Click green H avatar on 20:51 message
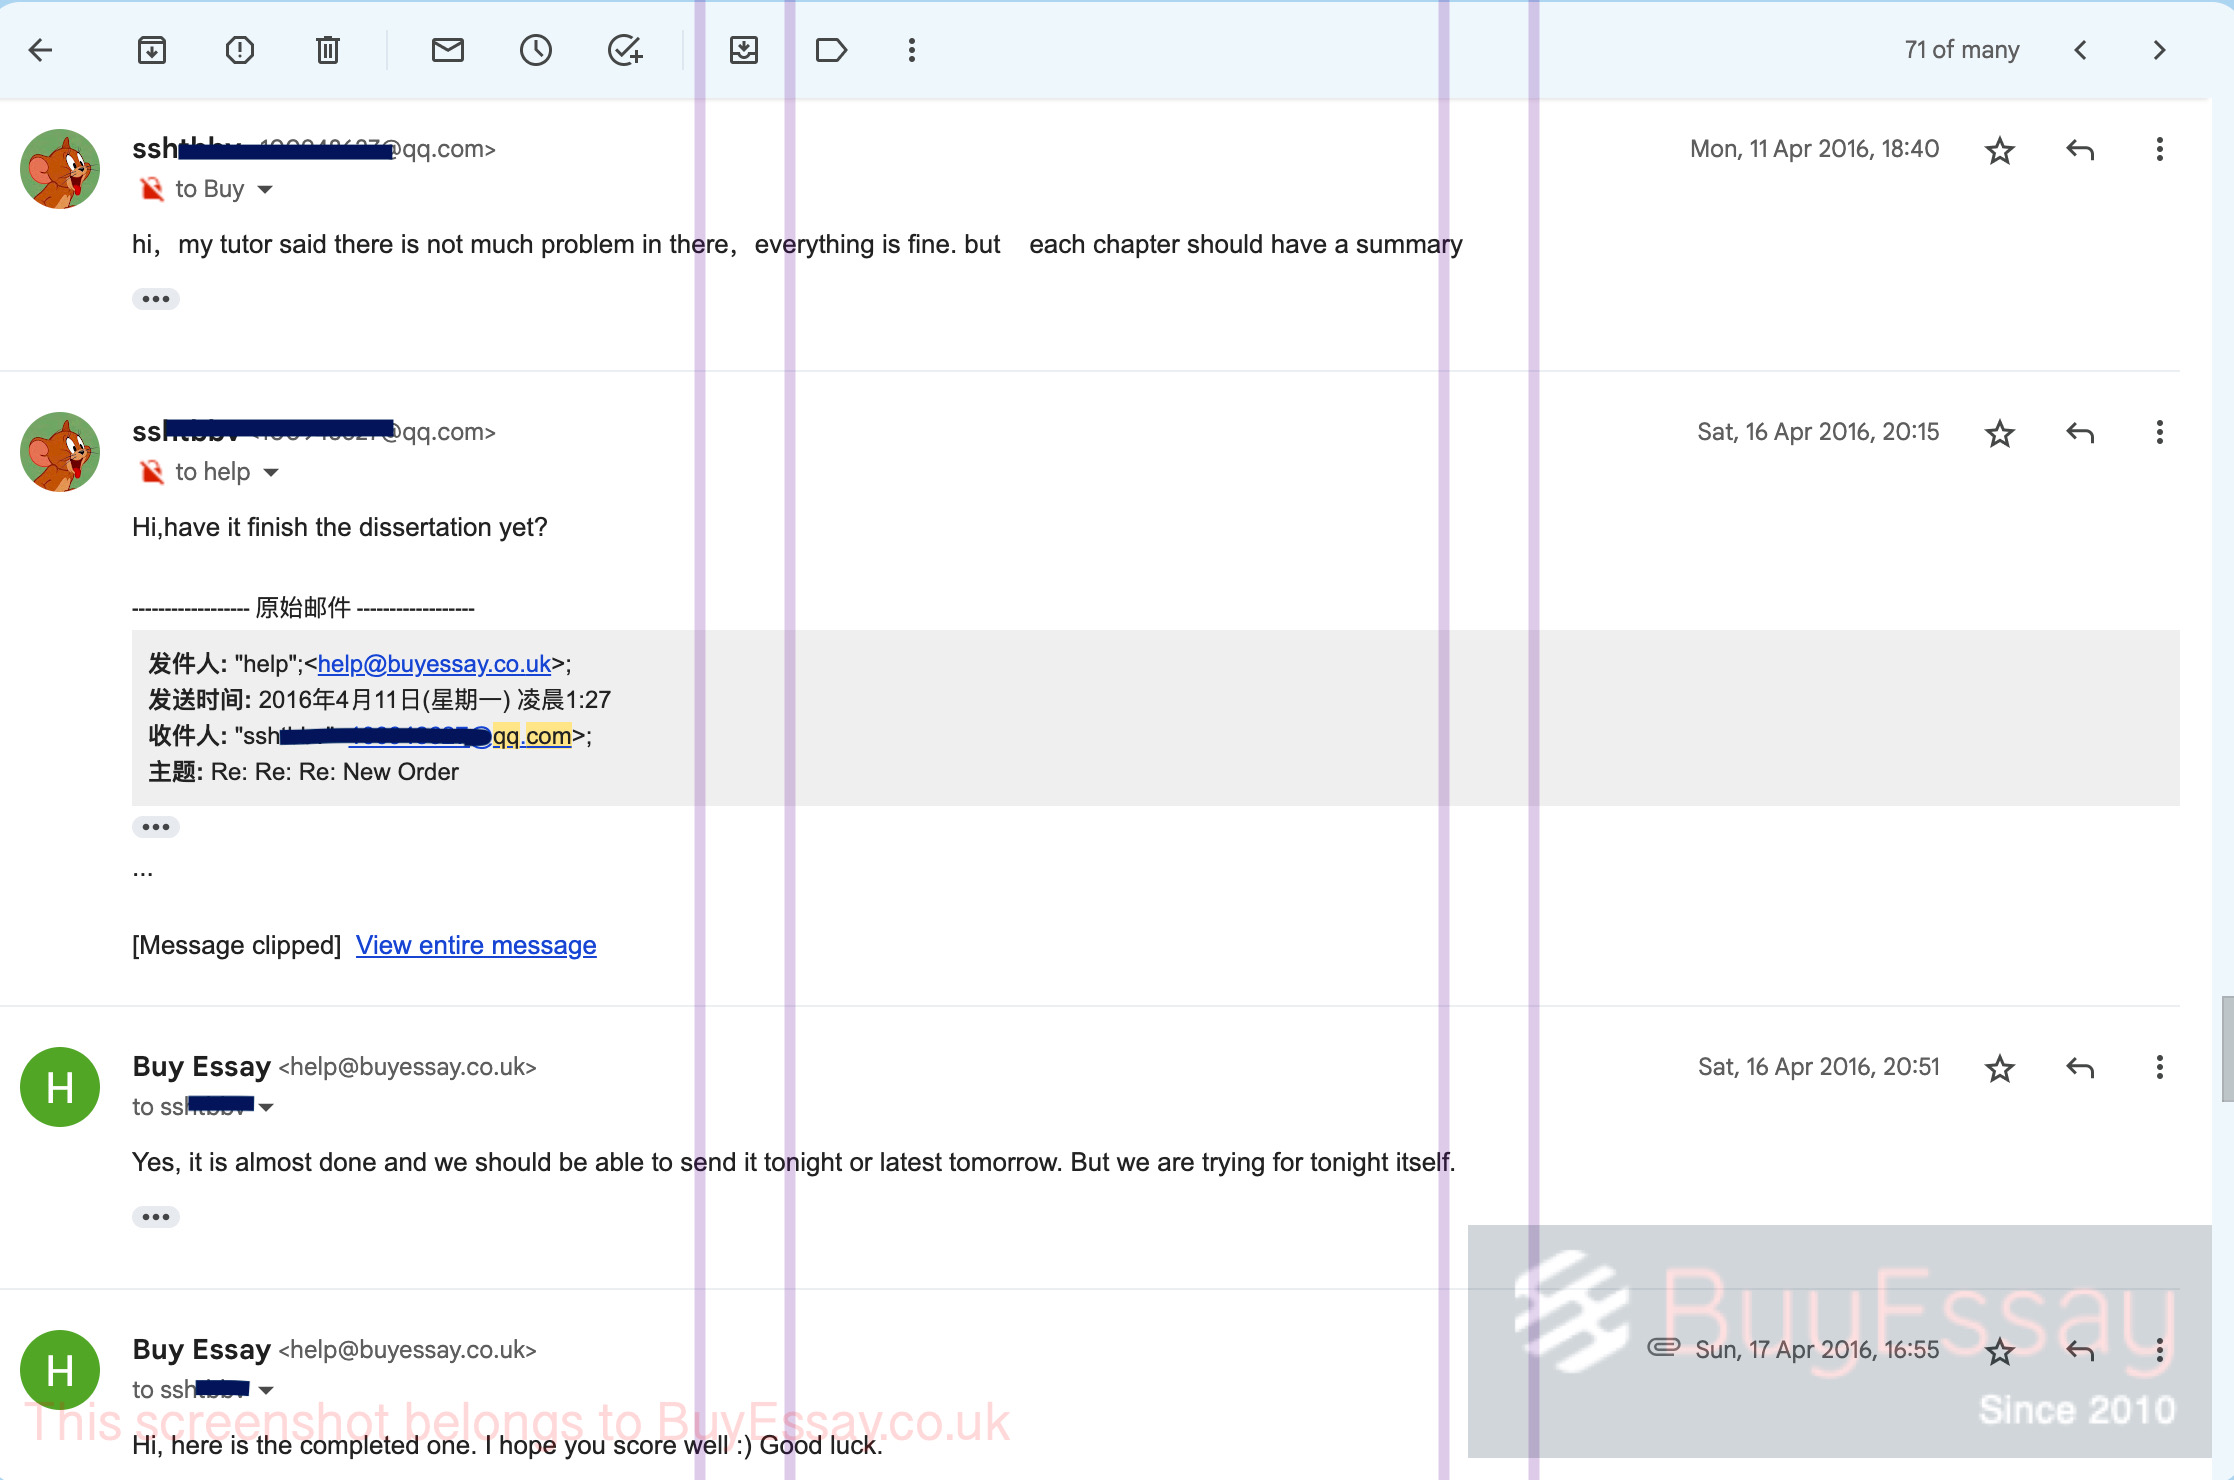Image resolution: width=2234 pixels, height=1480 pixels. click(x=60, y=1087)
